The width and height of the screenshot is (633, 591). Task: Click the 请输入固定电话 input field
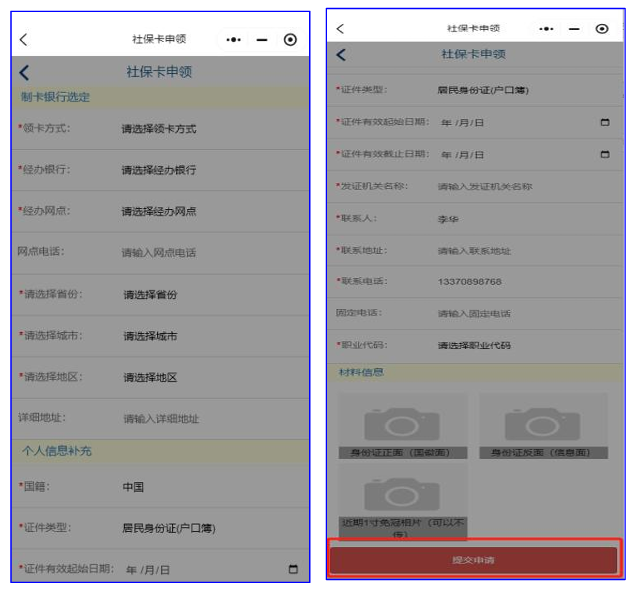coord(474,314)
